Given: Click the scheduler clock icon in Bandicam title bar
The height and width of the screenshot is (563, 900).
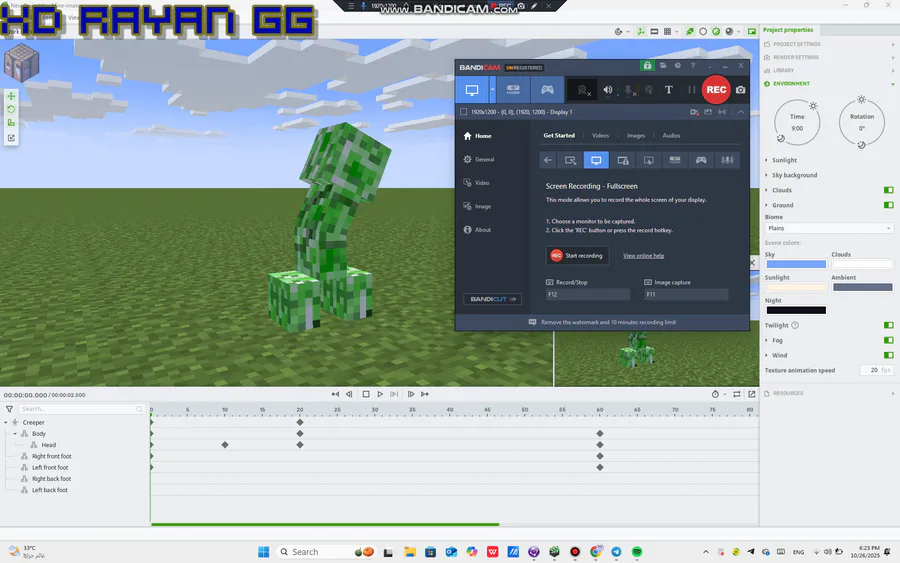Looking at the screenshot, I should point(678,66).
